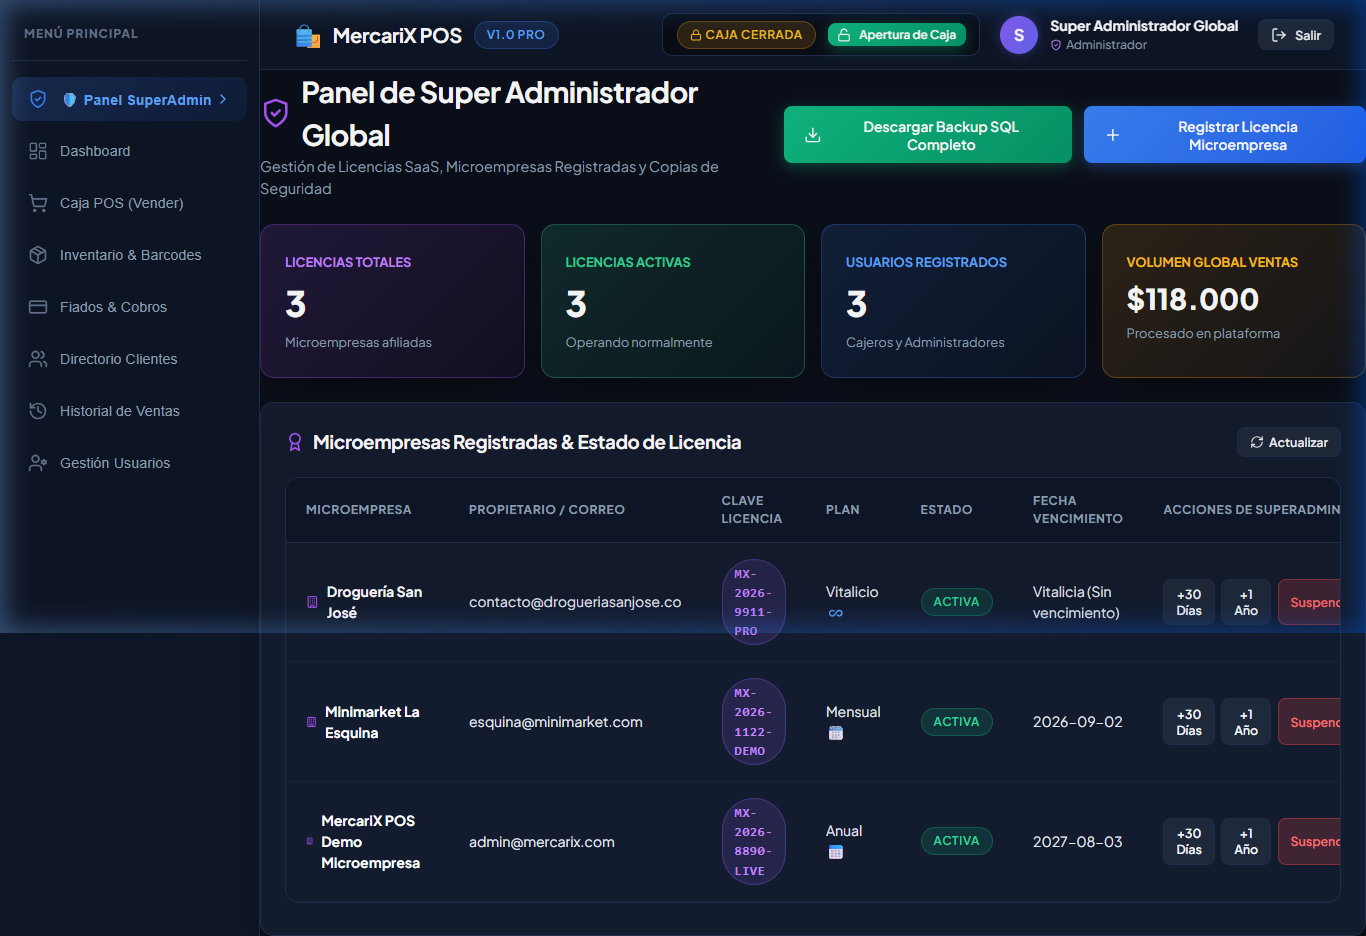Select Panel SuperAdmin in sidebar

point(129,99)
